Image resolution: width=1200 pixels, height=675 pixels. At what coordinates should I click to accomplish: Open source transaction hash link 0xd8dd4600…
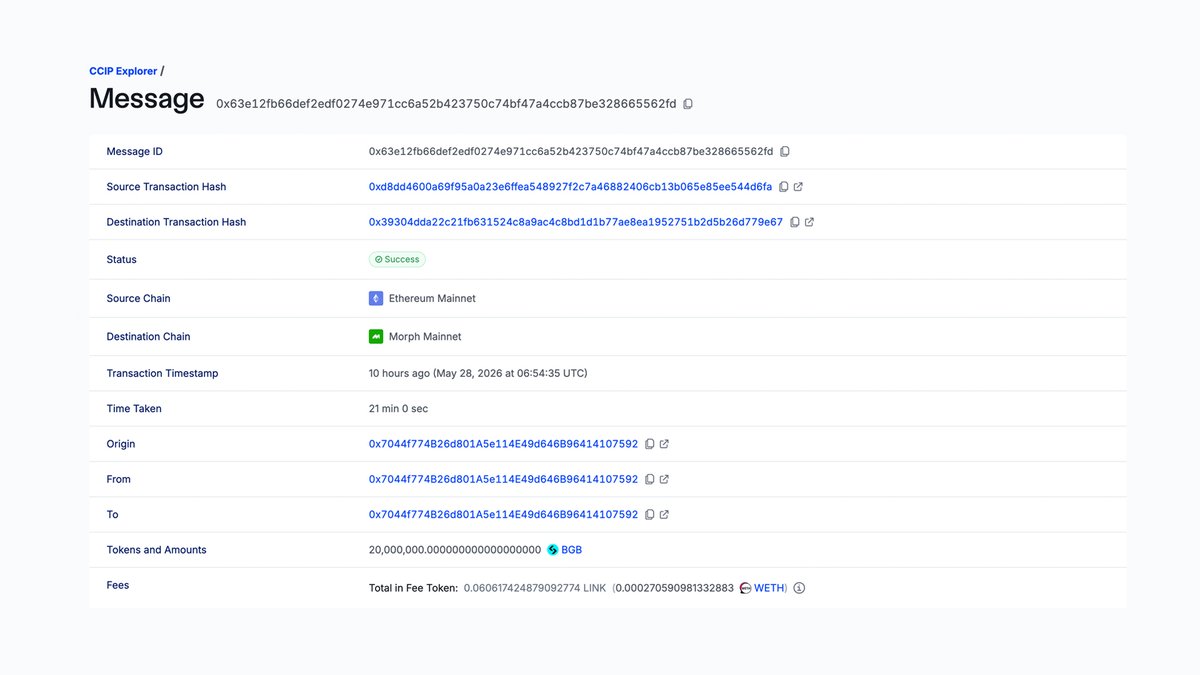pos(571,187)
